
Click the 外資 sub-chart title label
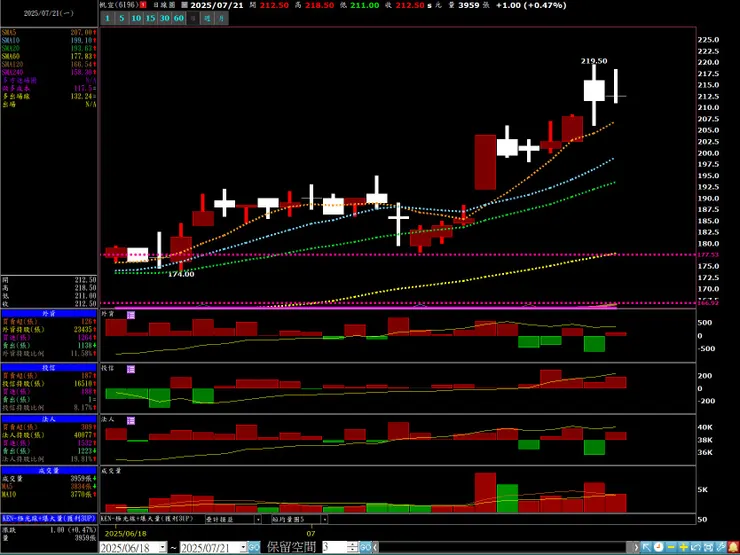108,313
